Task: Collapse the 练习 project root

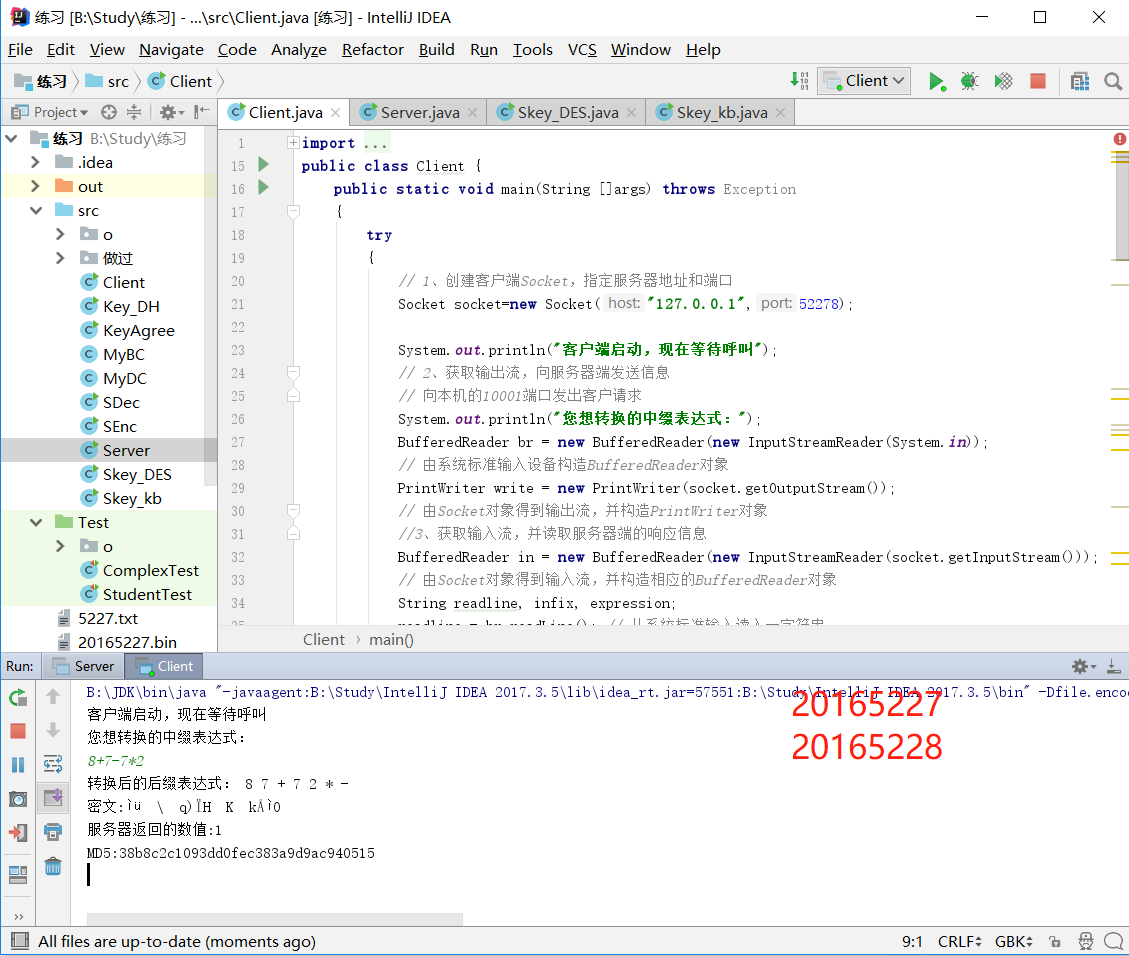Action: coord(12,138)
